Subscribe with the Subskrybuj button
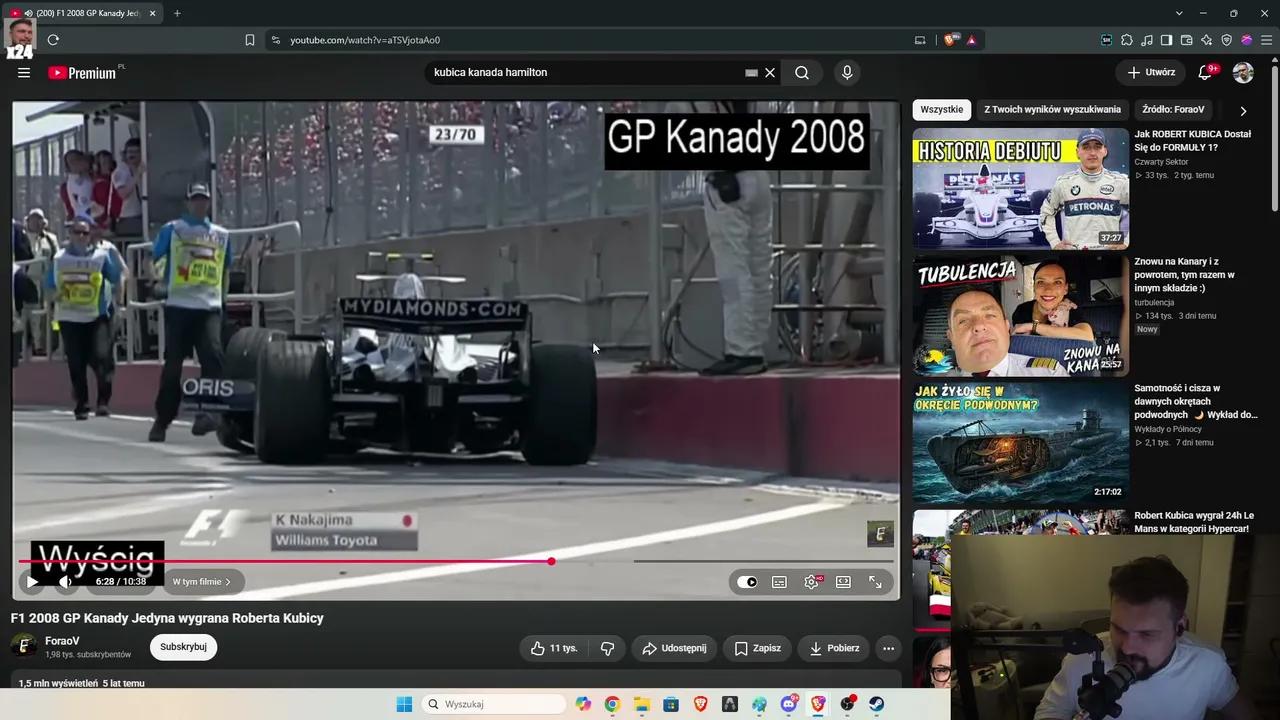This screenshot has width=1280, height=720. 183,647
